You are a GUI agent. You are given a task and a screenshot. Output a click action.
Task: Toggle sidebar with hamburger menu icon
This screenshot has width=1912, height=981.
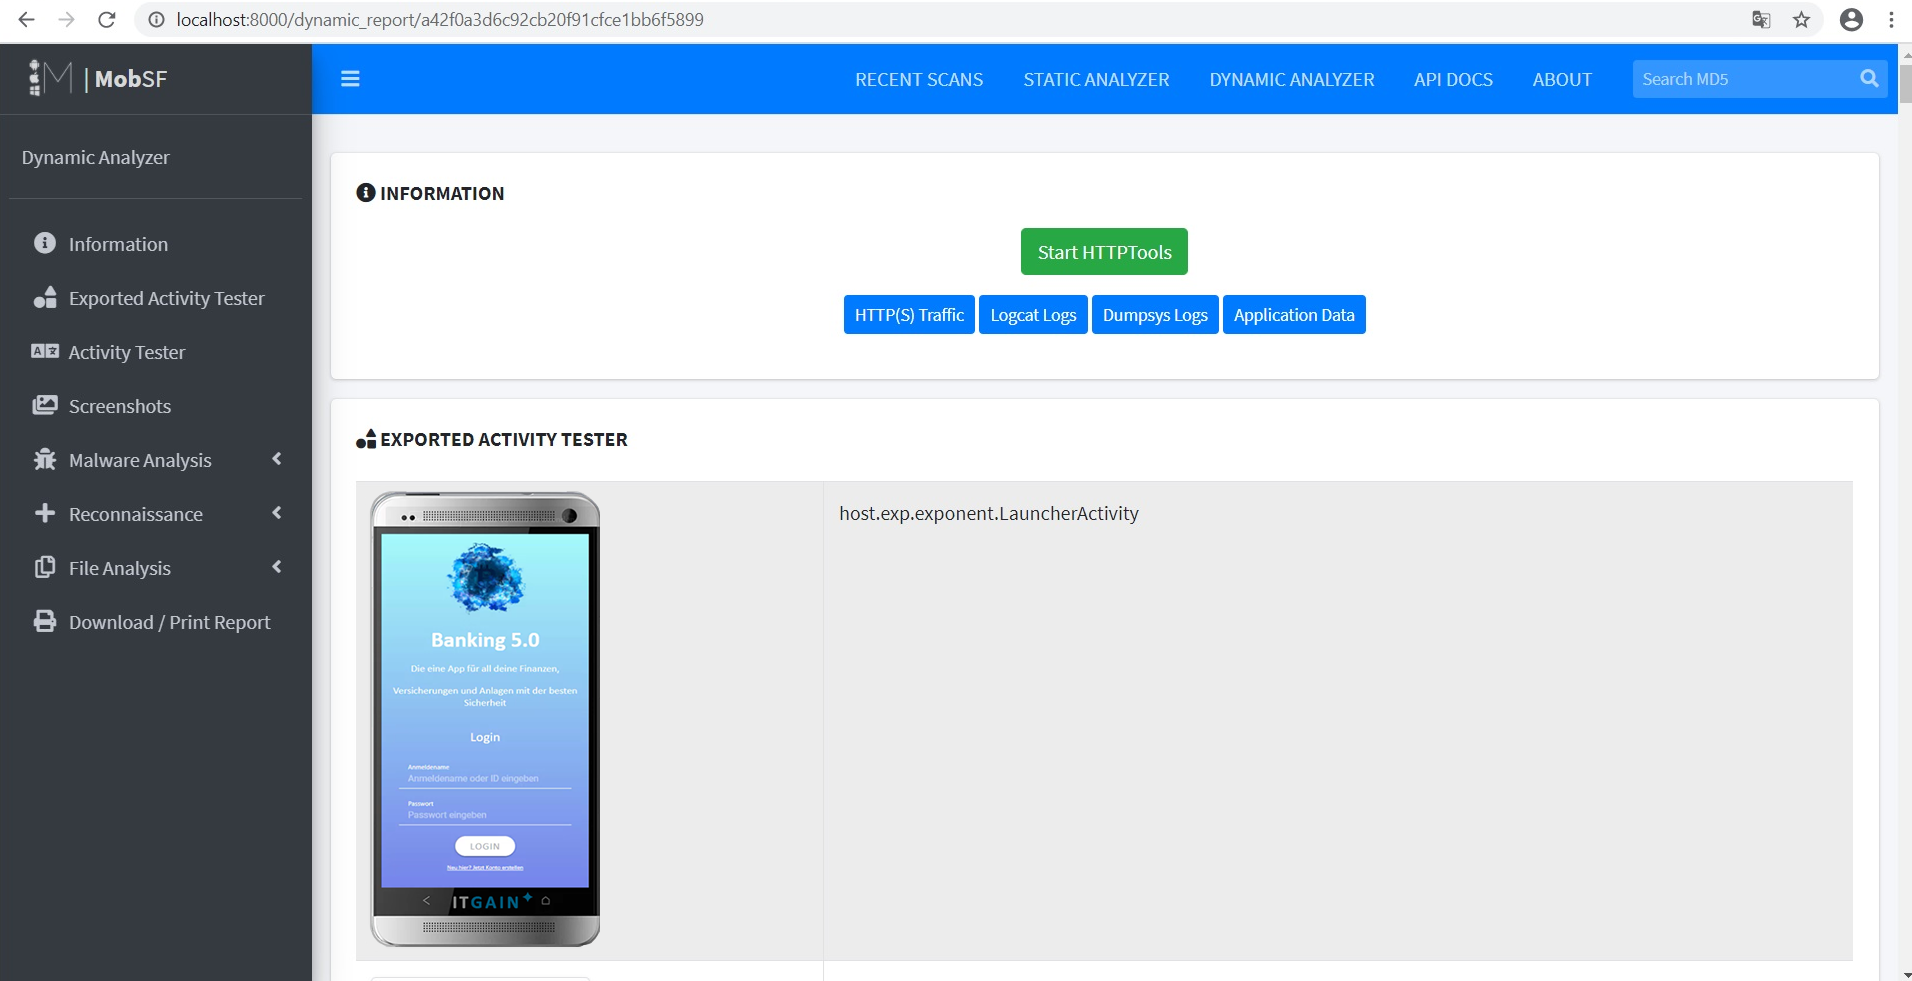(350, 79)
